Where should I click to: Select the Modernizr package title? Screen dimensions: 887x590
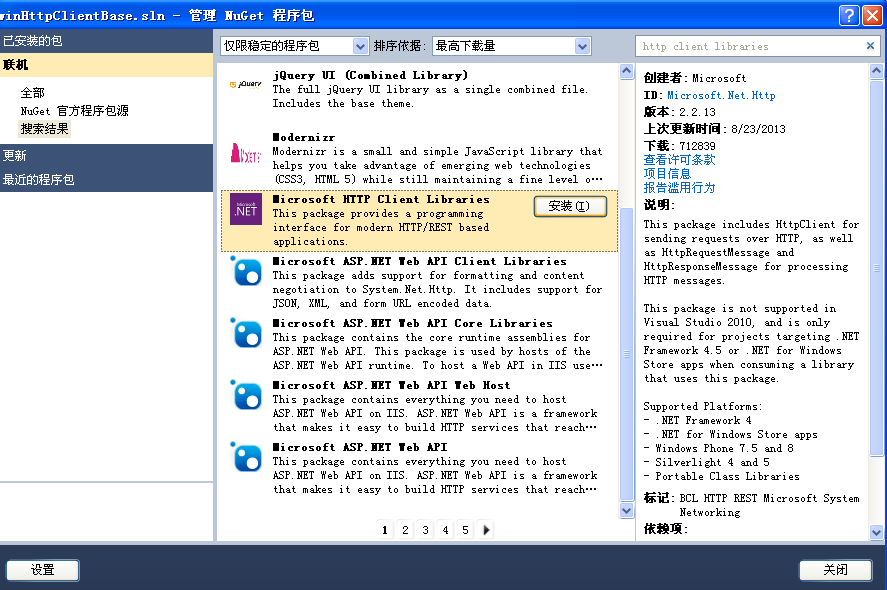coord(304,137)
